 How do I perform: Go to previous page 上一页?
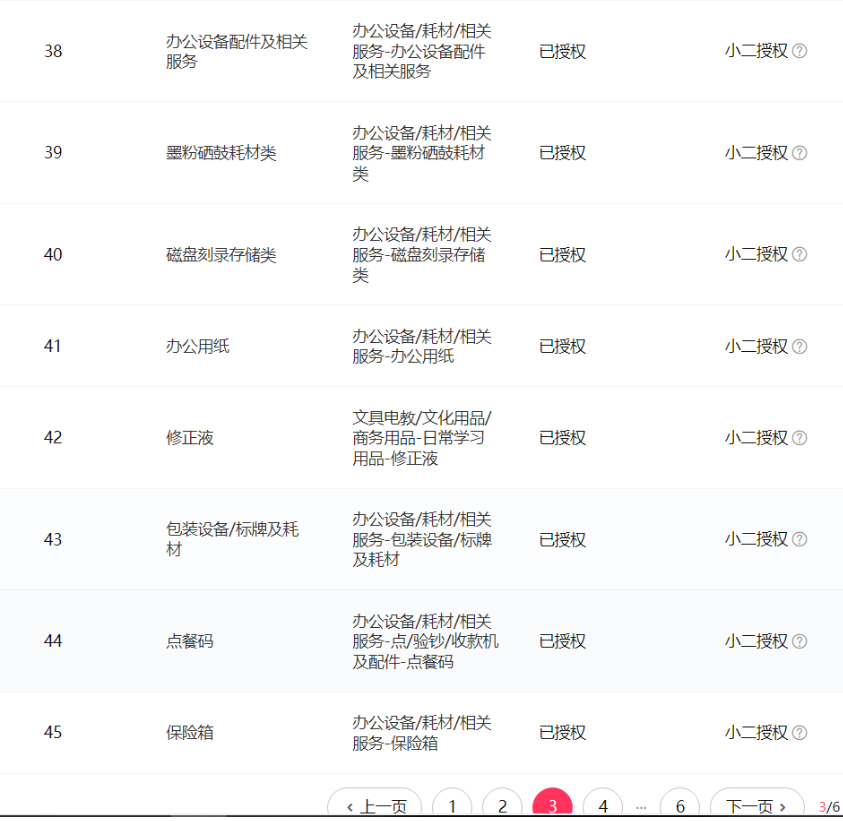375,806
